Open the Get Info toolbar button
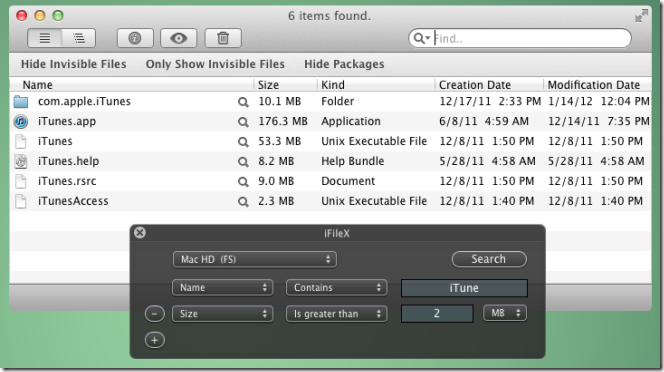This screenshot has height=372, width=664. coord(135,38)
